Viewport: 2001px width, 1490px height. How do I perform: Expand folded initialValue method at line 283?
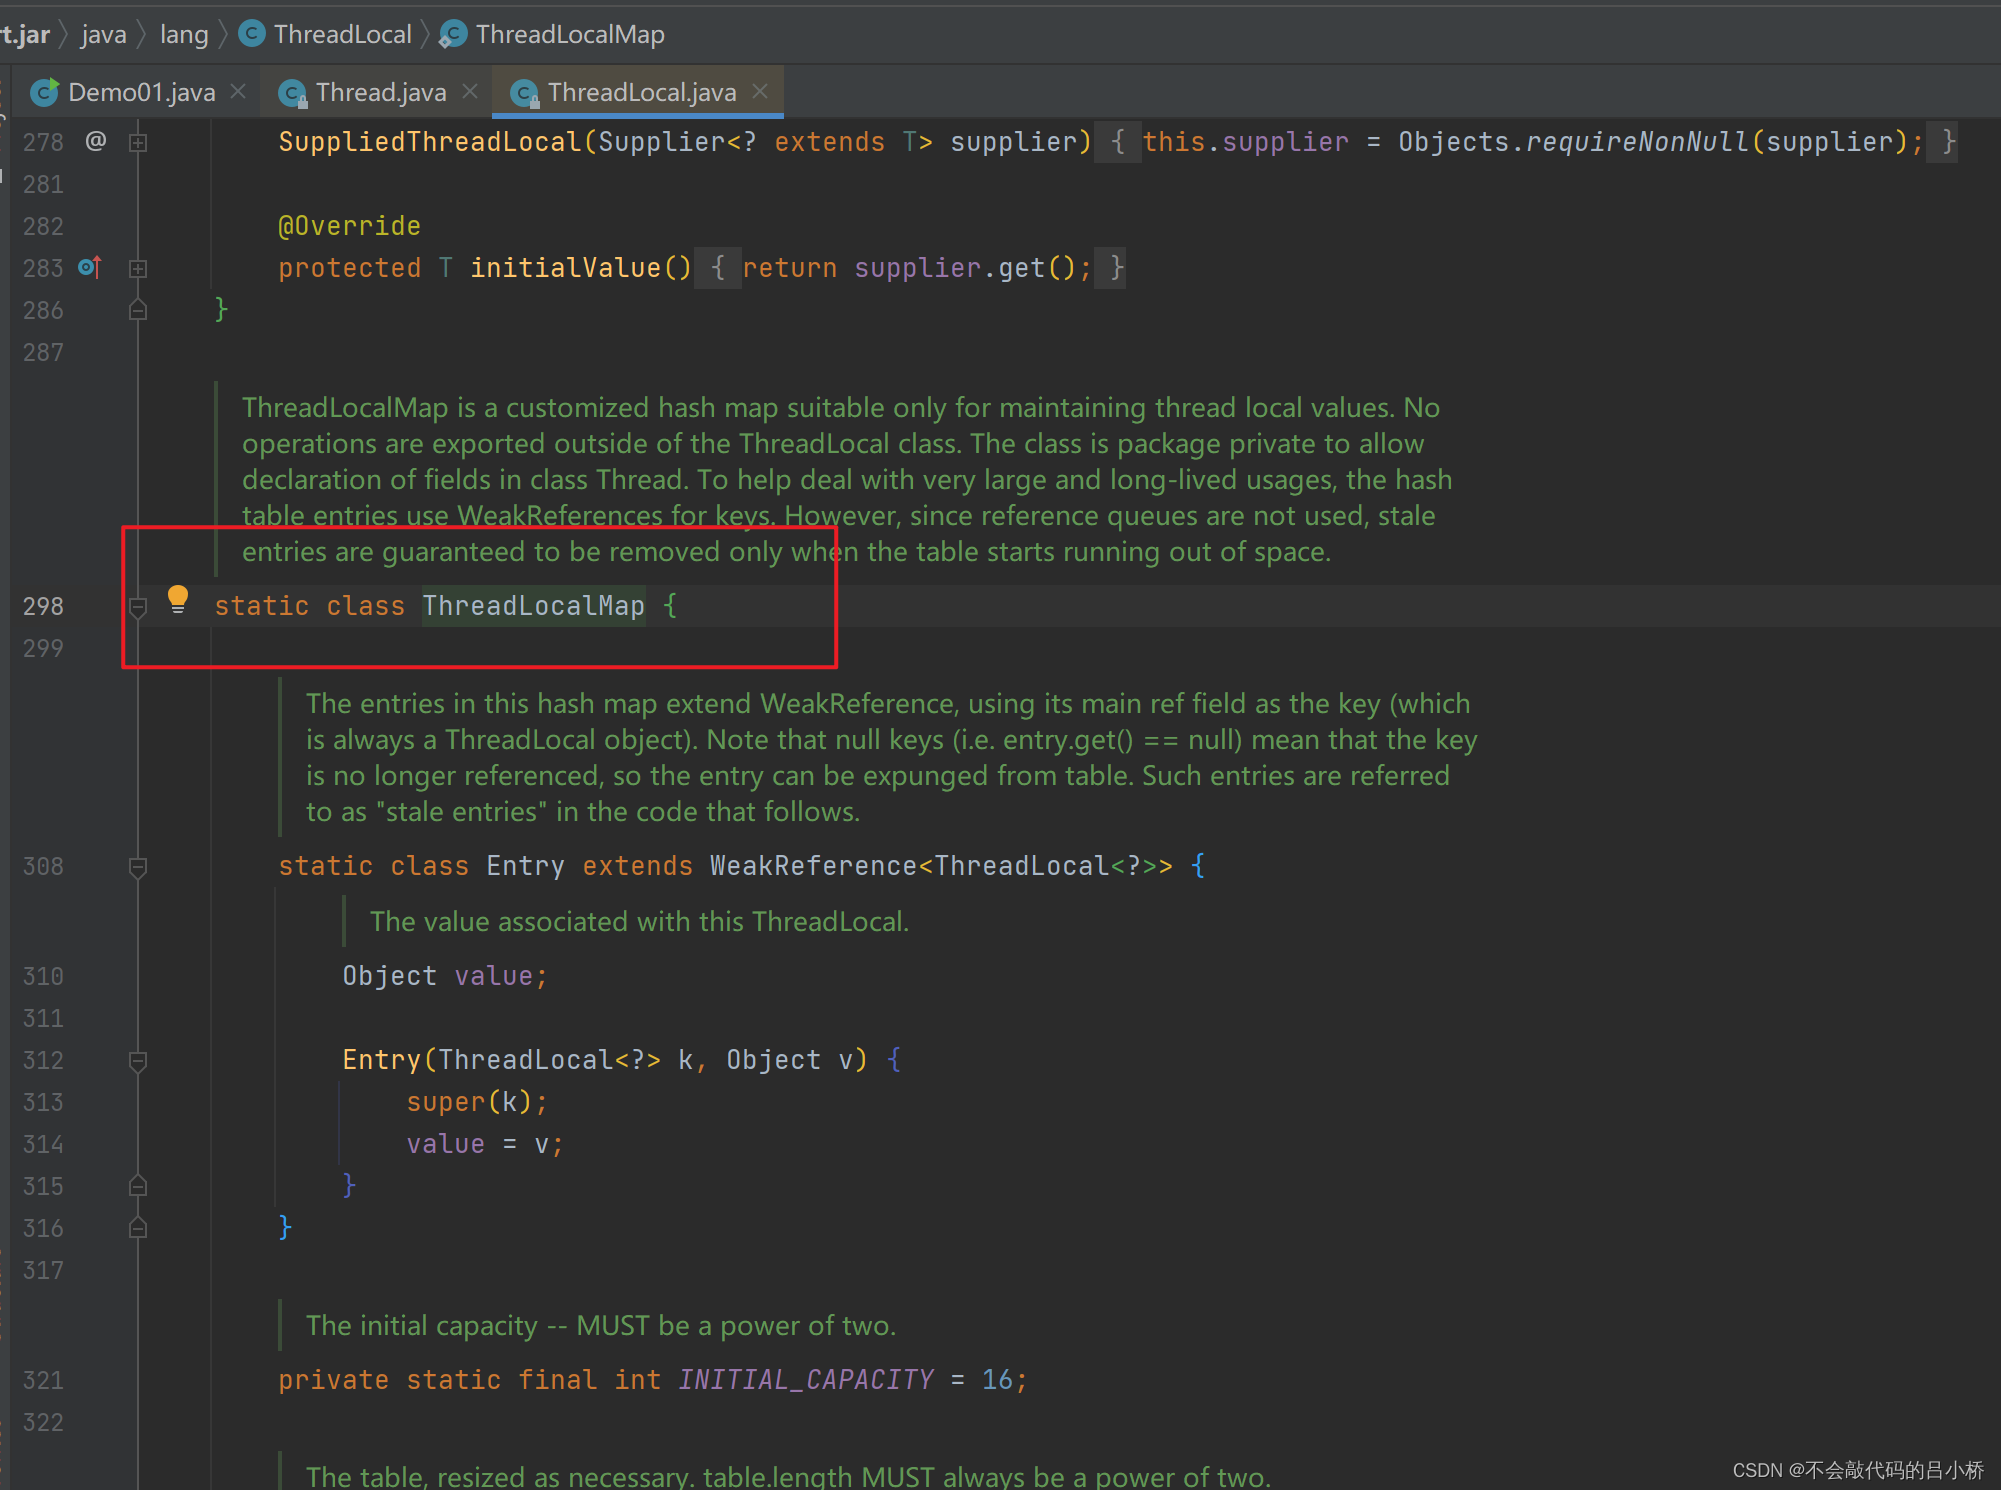pyautogui.click(x=138, y=269)
